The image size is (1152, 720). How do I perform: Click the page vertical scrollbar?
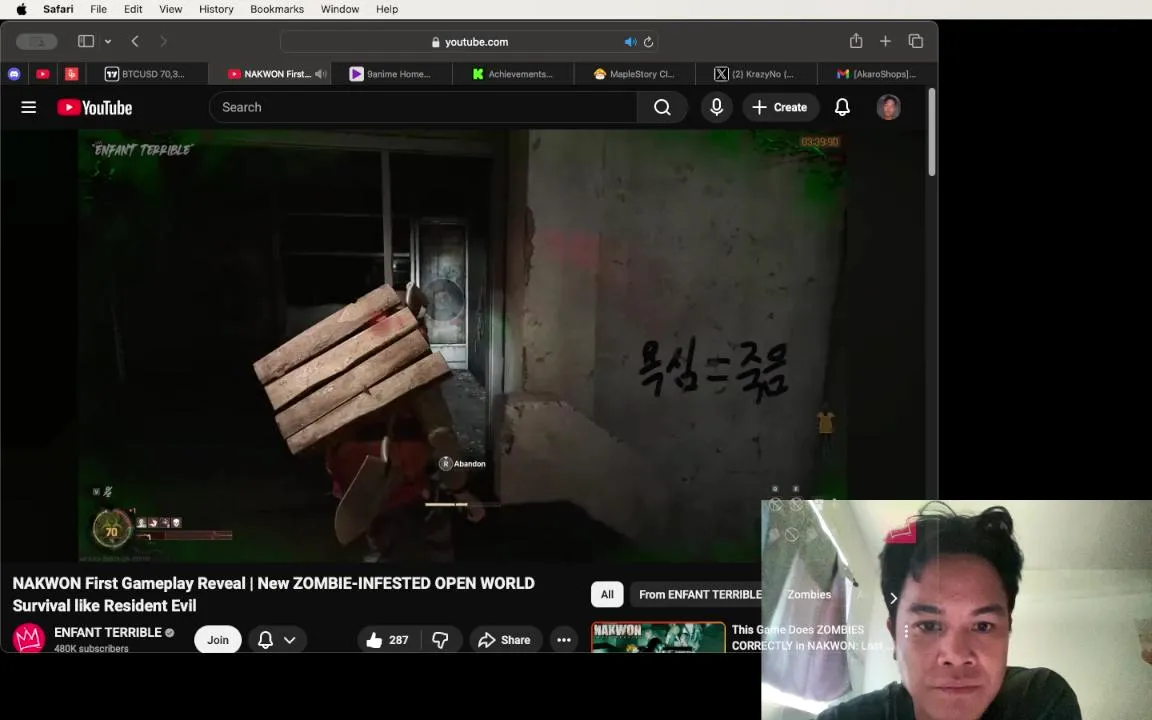point(932,132)
